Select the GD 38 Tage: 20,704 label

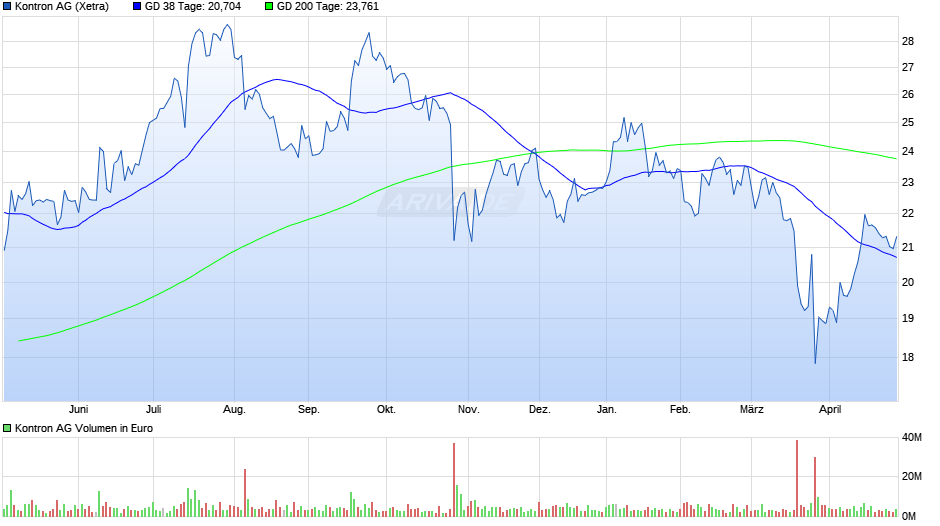click(x=192, y=7)
